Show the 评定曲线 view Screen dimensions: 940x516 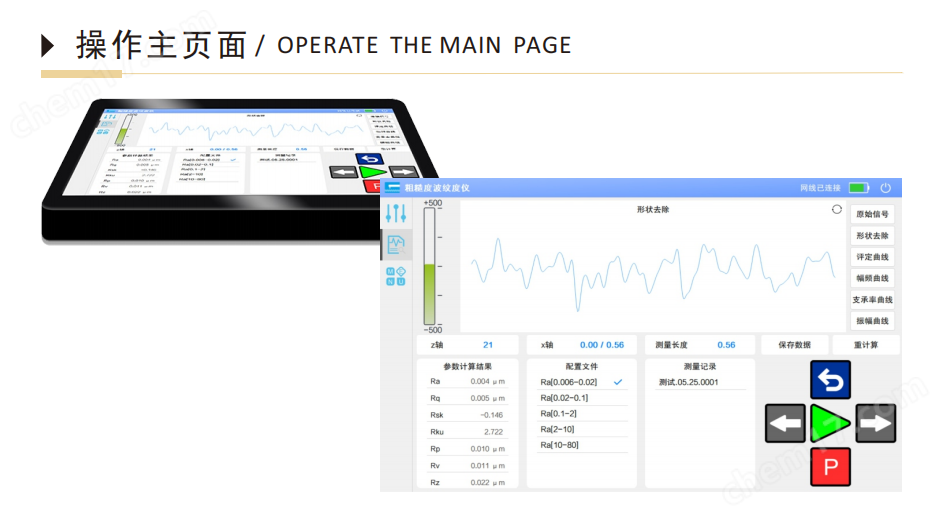[872, 257]
